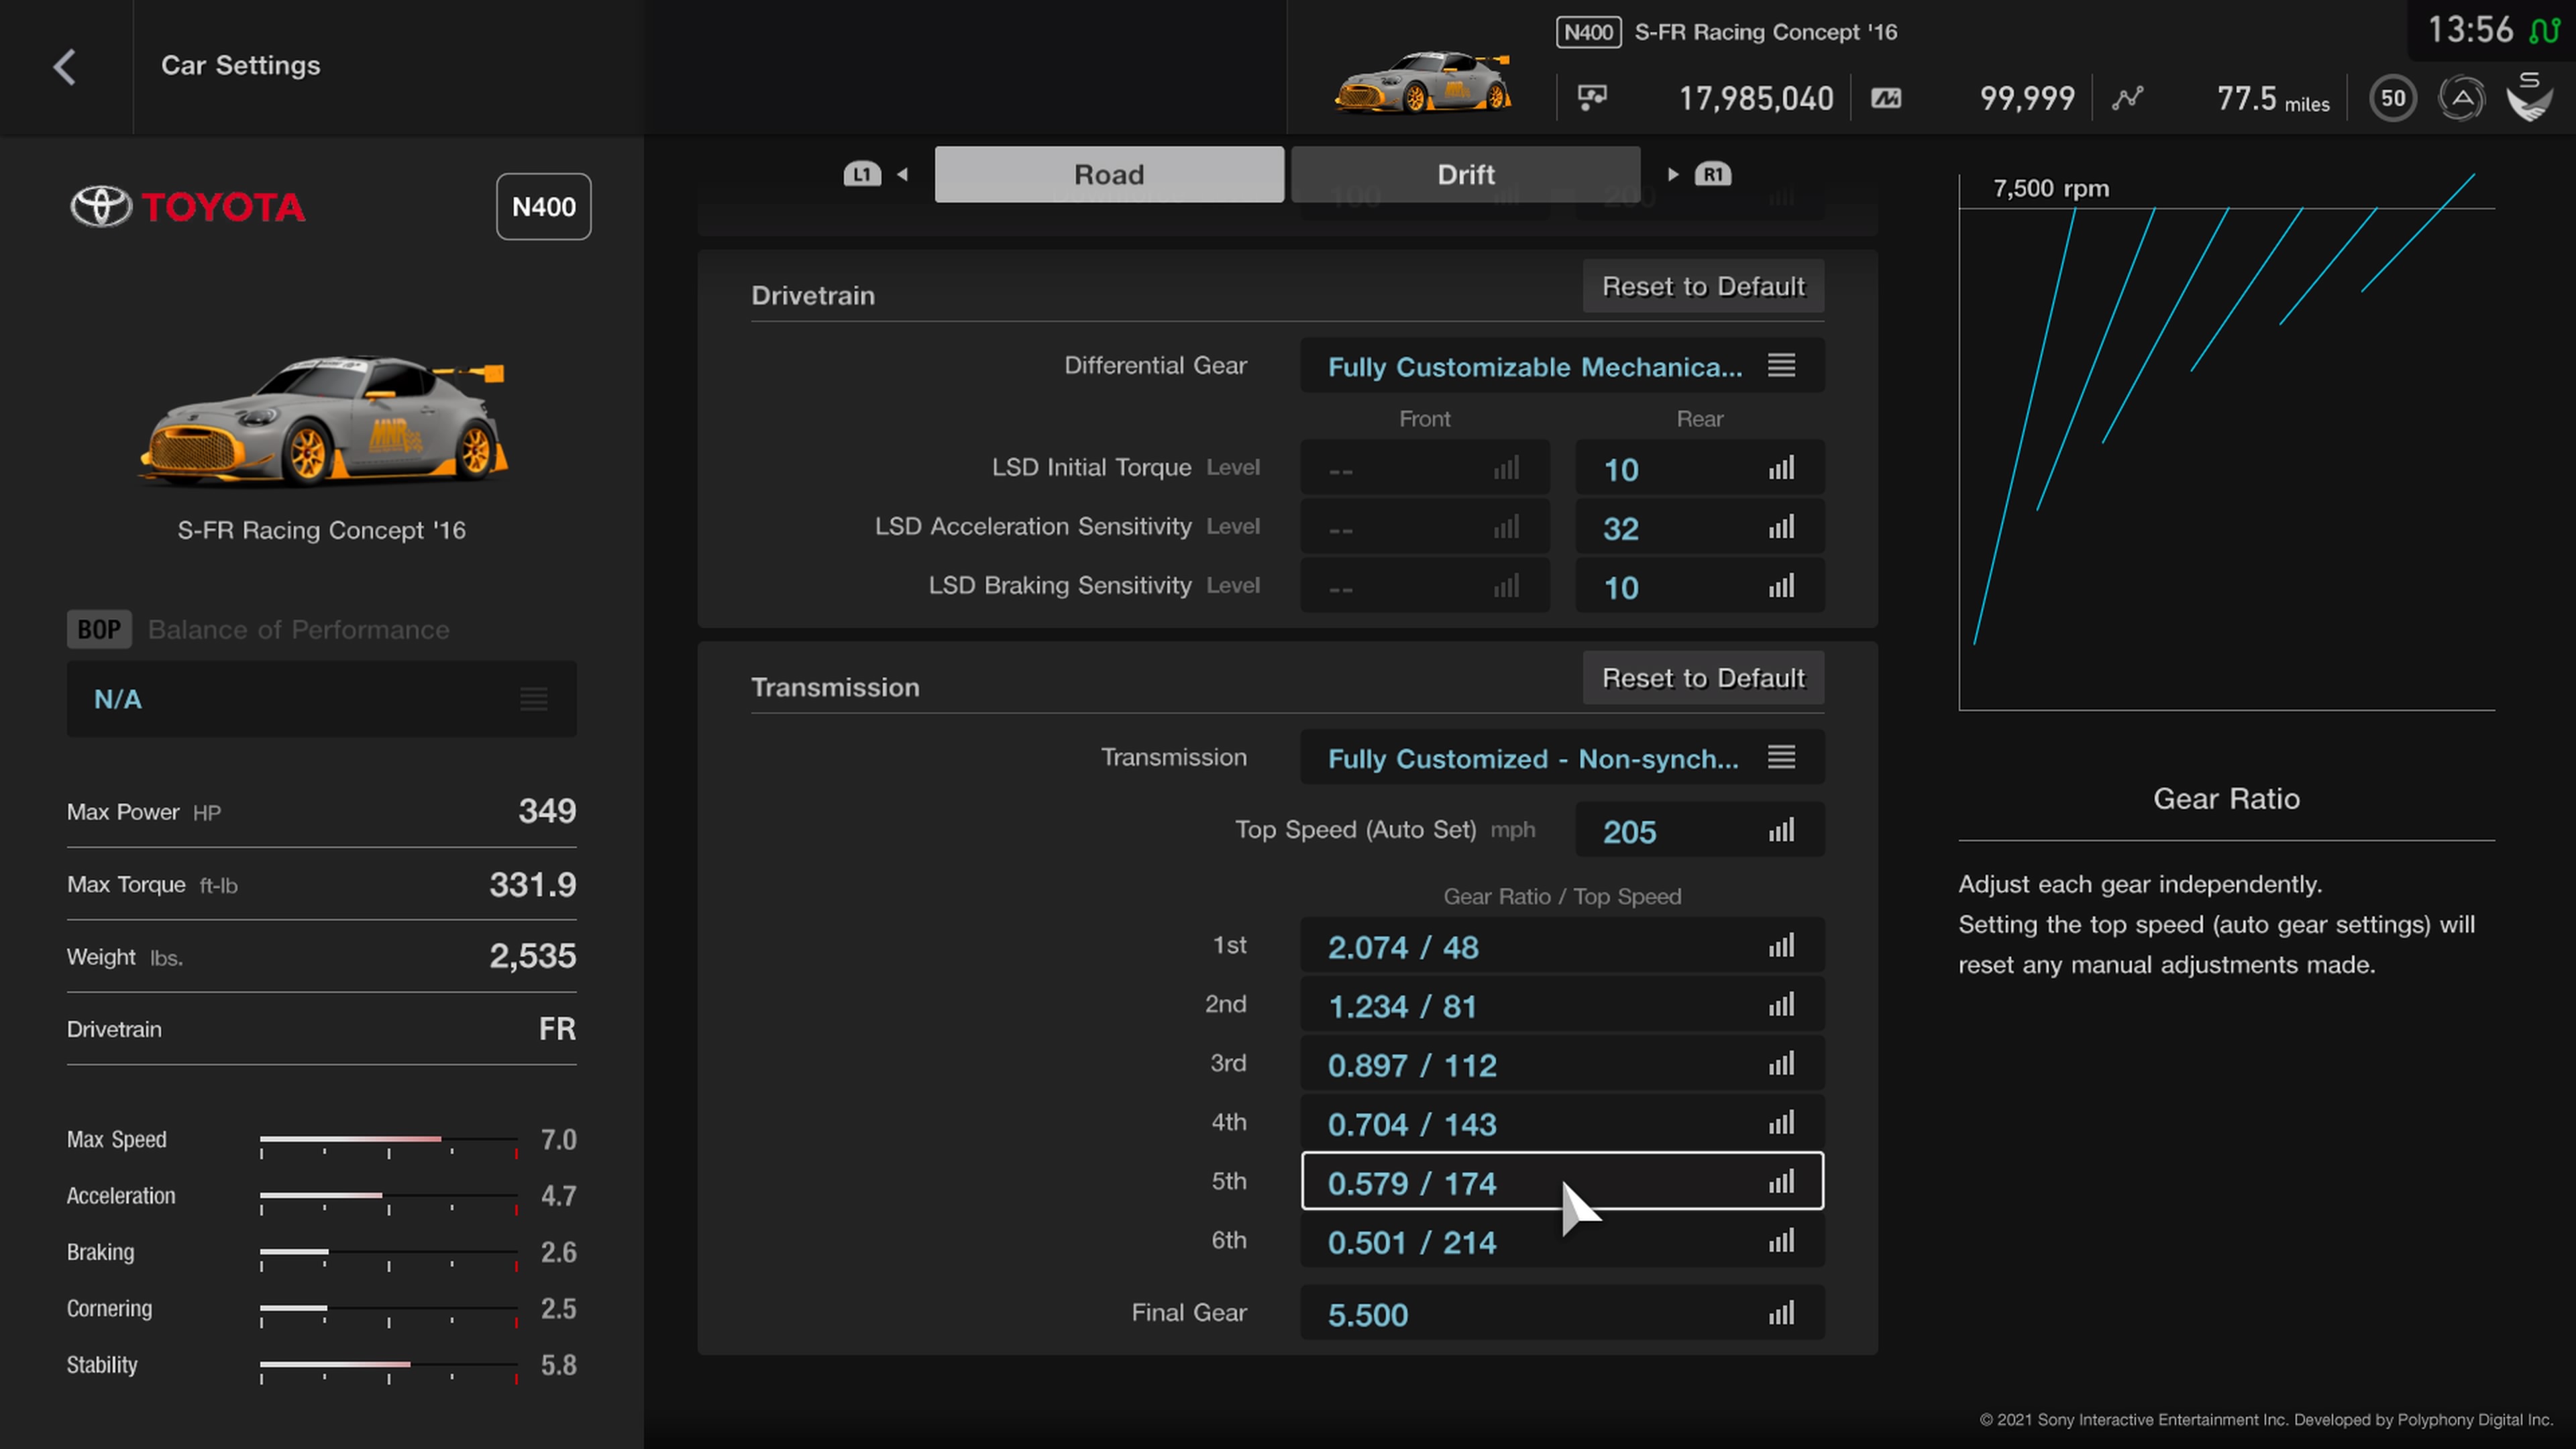Reset Transmission settings to default
The height and width of the screenshot is (1449, 2576).
click(x=1703, y=678)
